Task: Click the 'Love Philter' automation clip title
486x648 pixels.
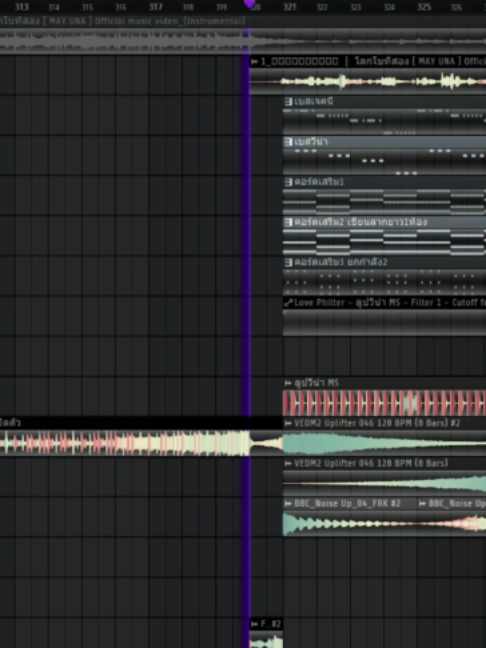Action: pyautogui.click(x=389, y=303)
